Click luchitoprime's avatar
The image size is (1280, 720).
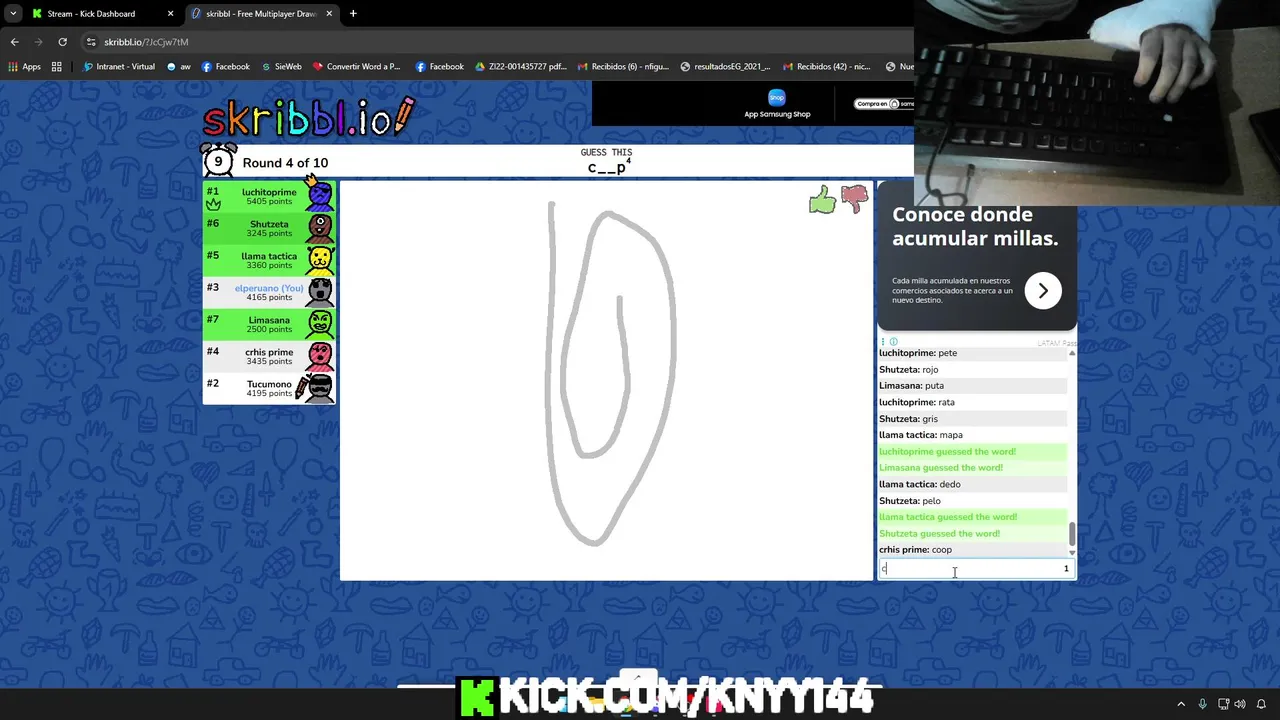320,195
